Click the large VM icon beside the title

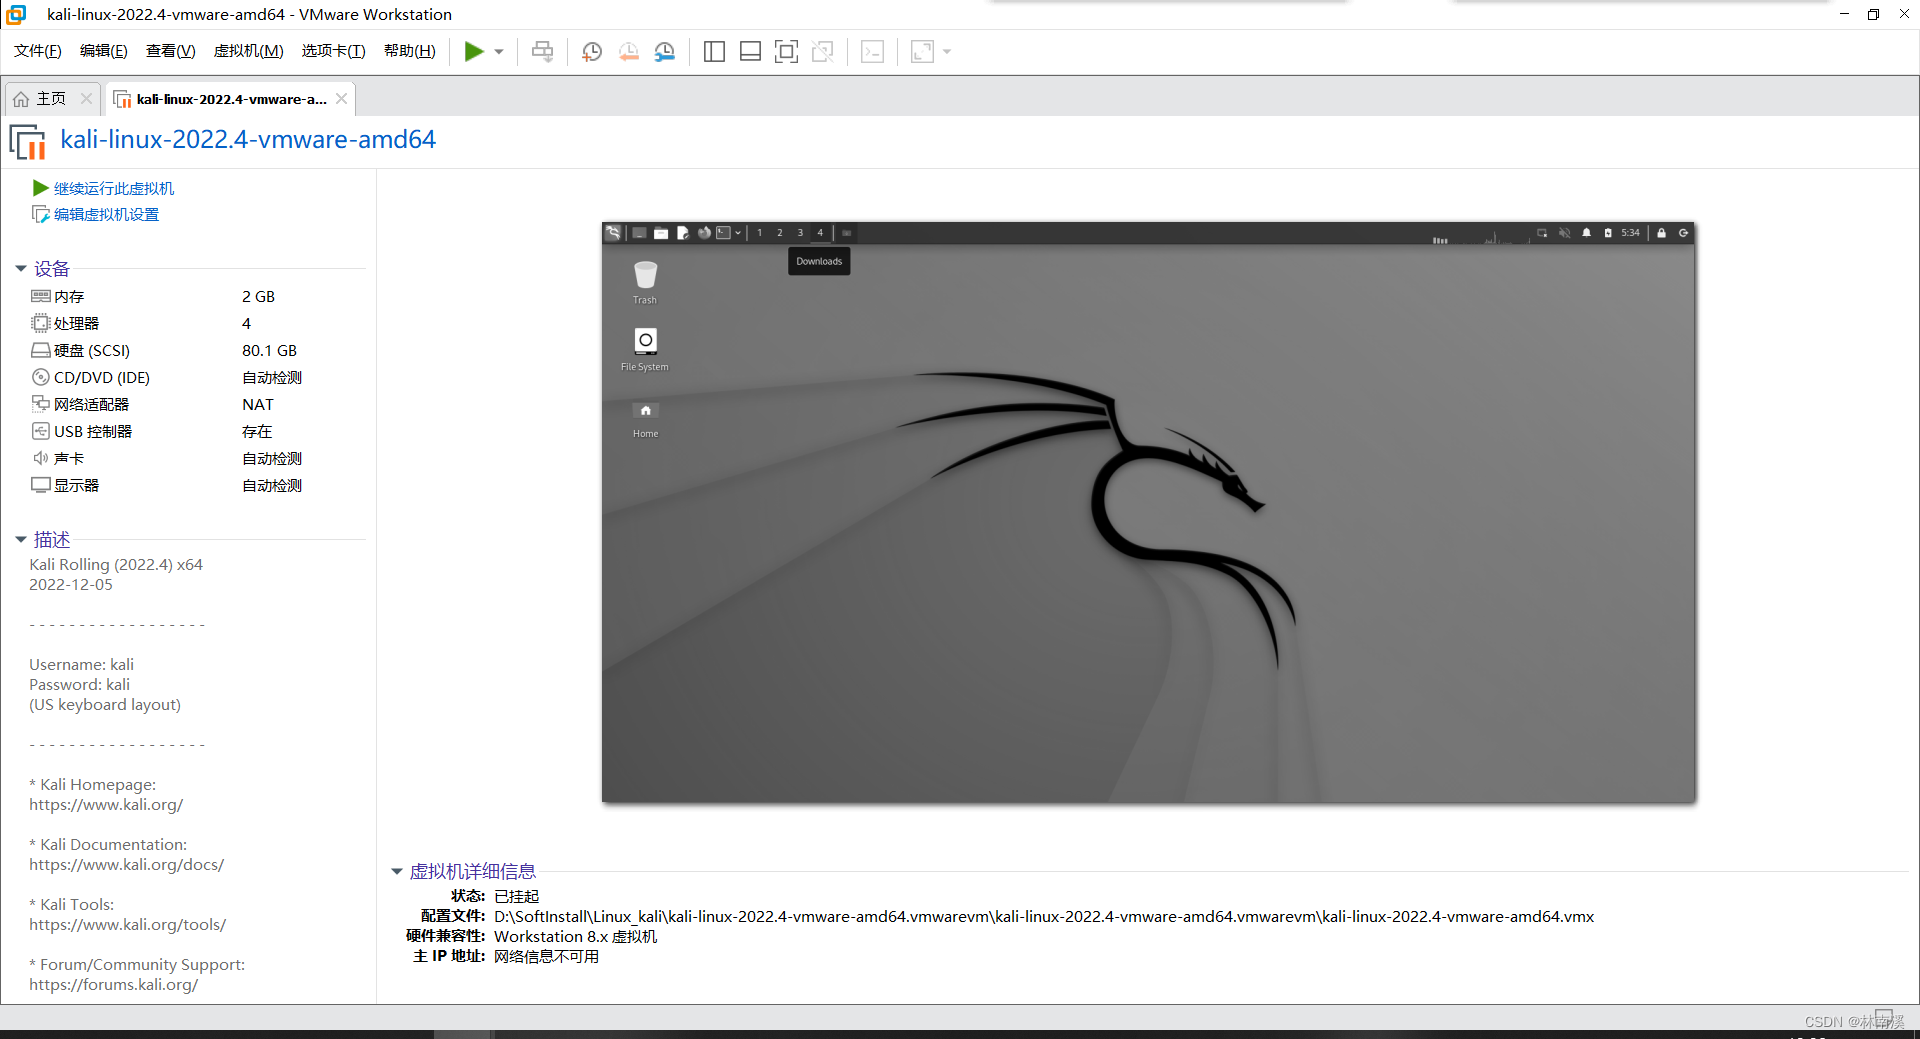(27, 141)
